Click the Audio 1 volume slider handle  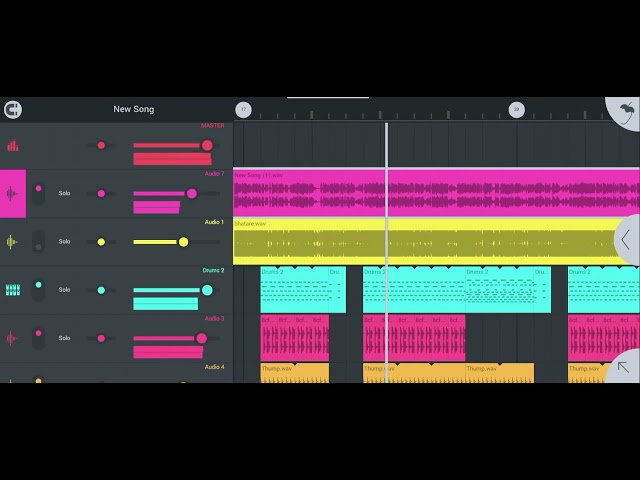point(184,242)
